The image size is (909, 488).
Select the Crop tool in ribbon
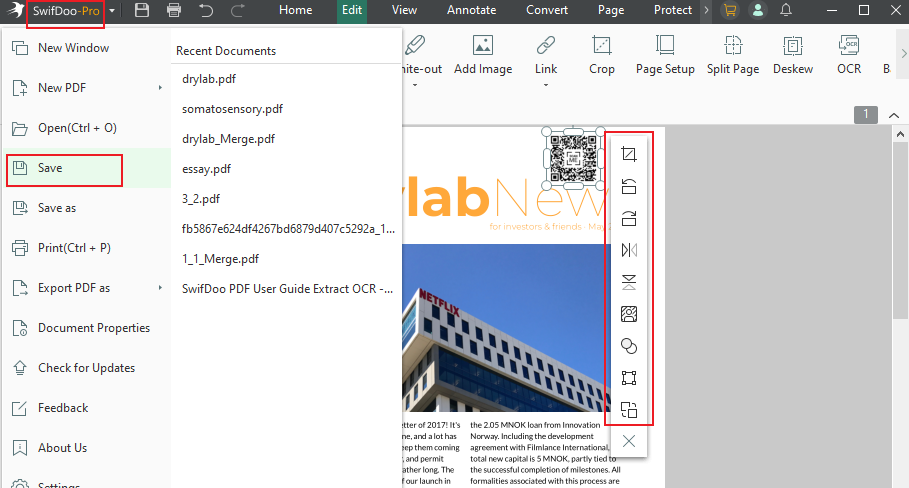click(602, 56)
